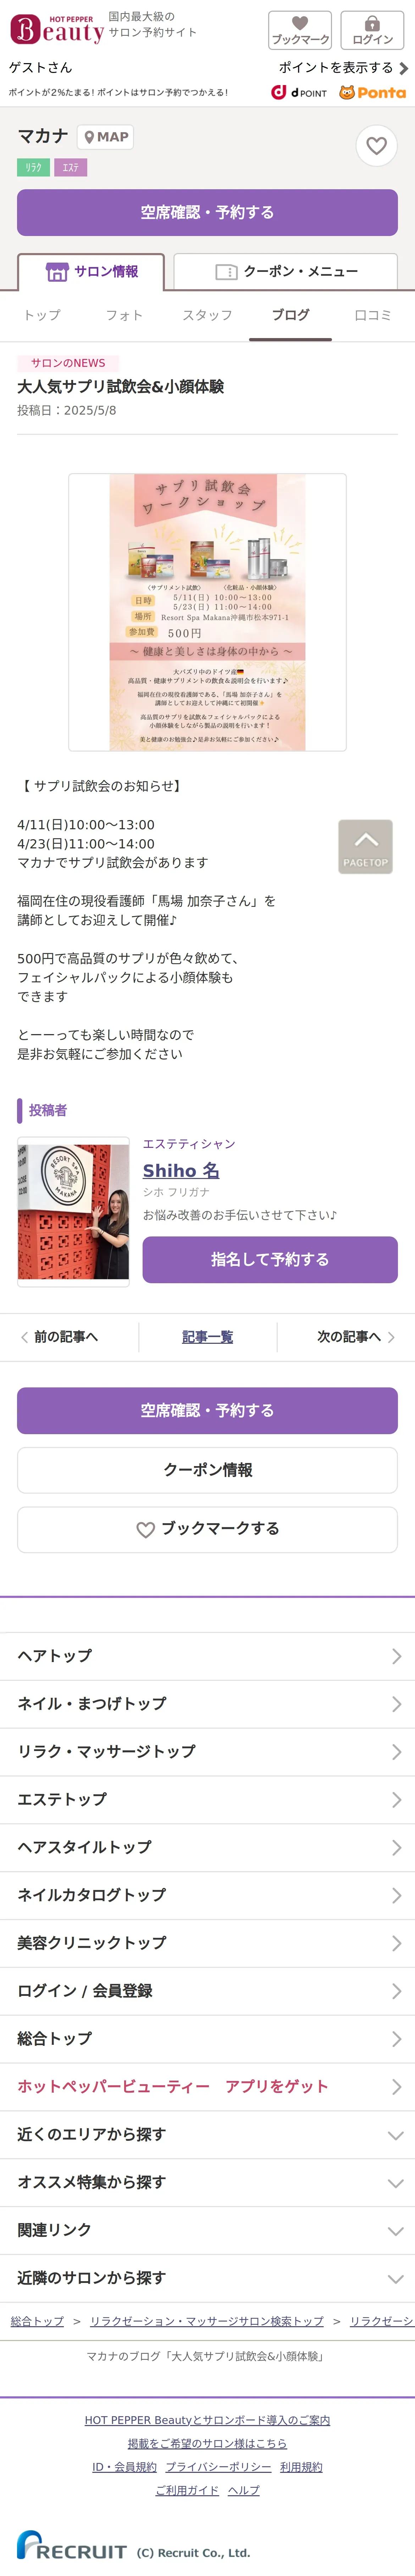The image size is (415, 2576).
Task: Open the salon MAP pin button
Action: (x=106, y=137)
